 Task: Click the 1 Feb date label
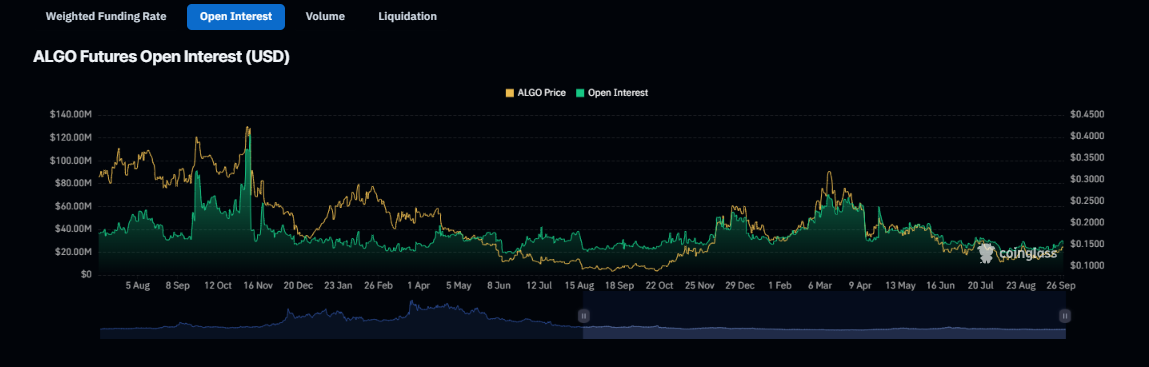pyautogui.click(x=780, y=286)
